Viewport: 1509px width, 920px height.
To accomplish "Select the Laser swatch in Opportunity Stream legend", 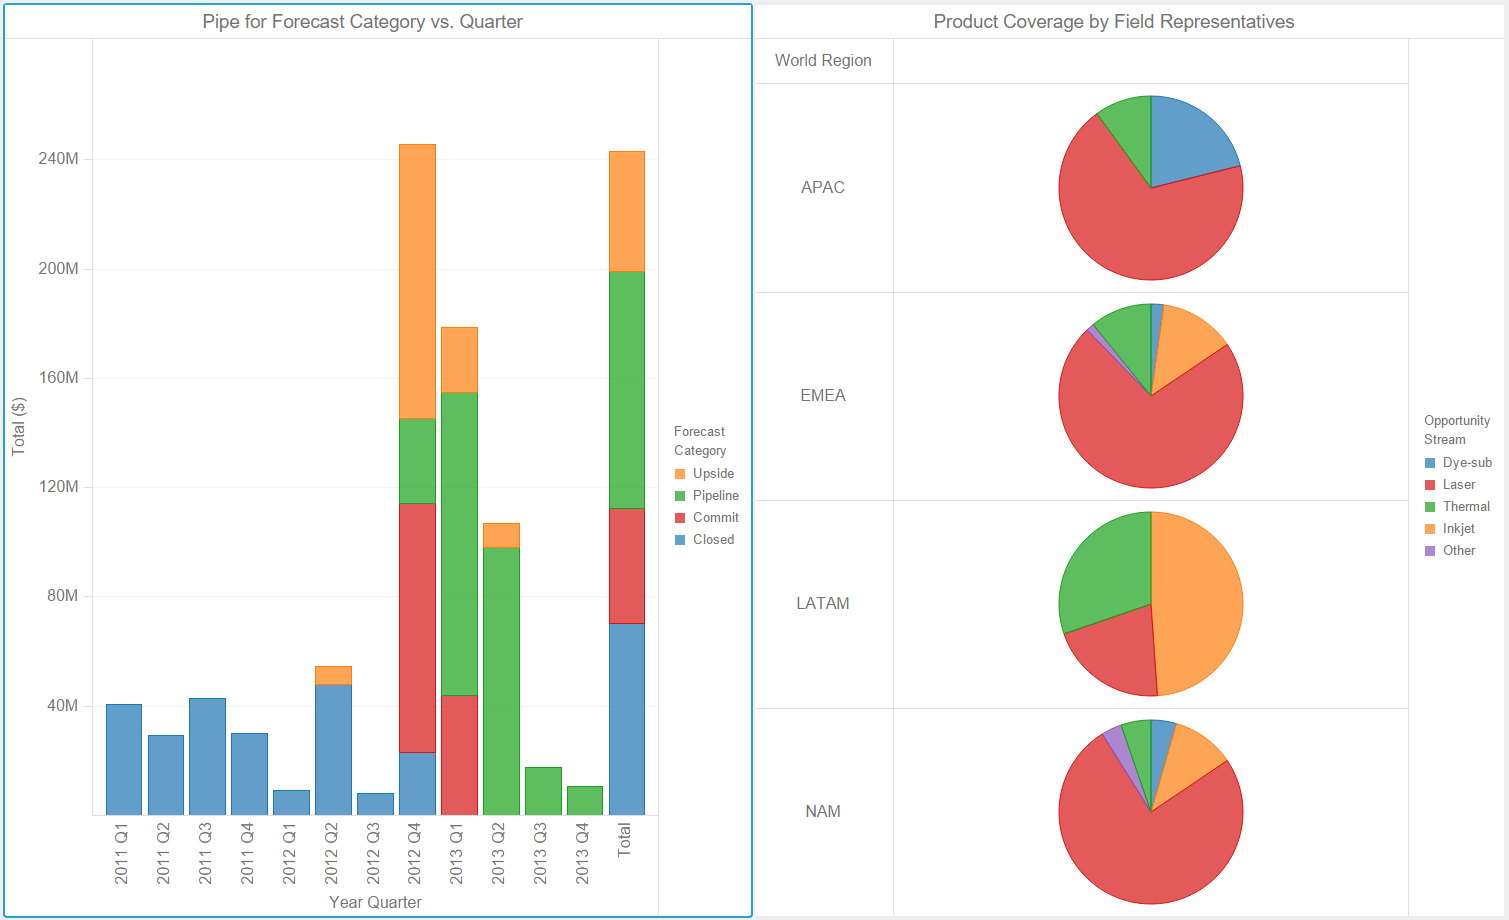I will (x=1432, y=484).
